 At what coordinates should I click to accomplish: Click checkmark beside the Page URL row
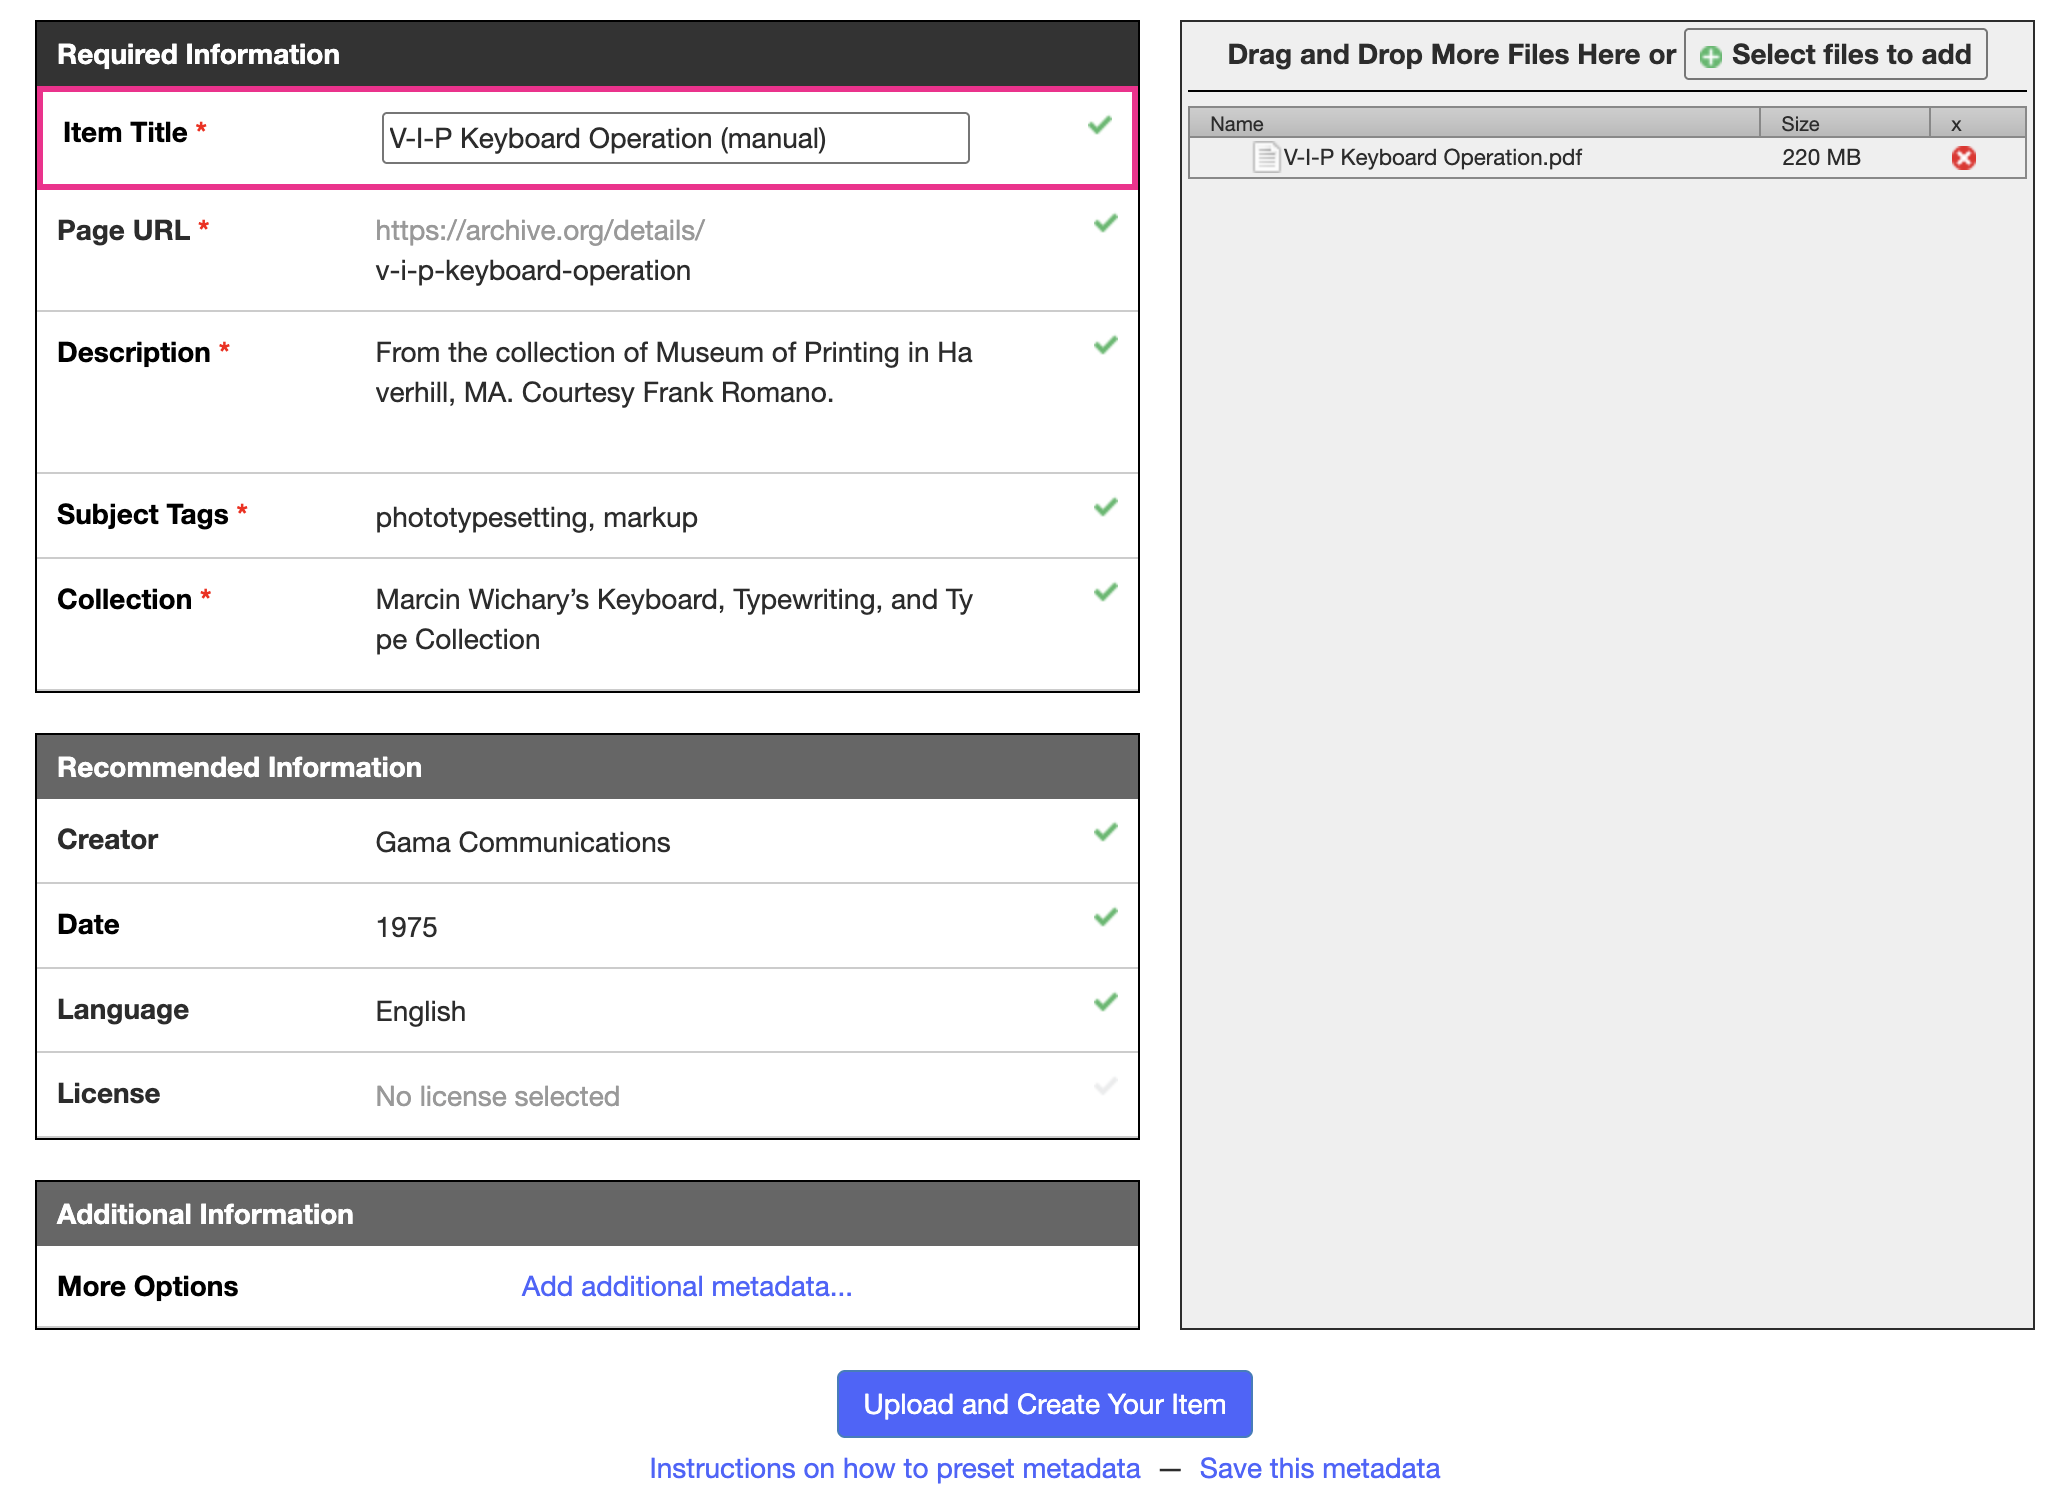click(1105, 223)
